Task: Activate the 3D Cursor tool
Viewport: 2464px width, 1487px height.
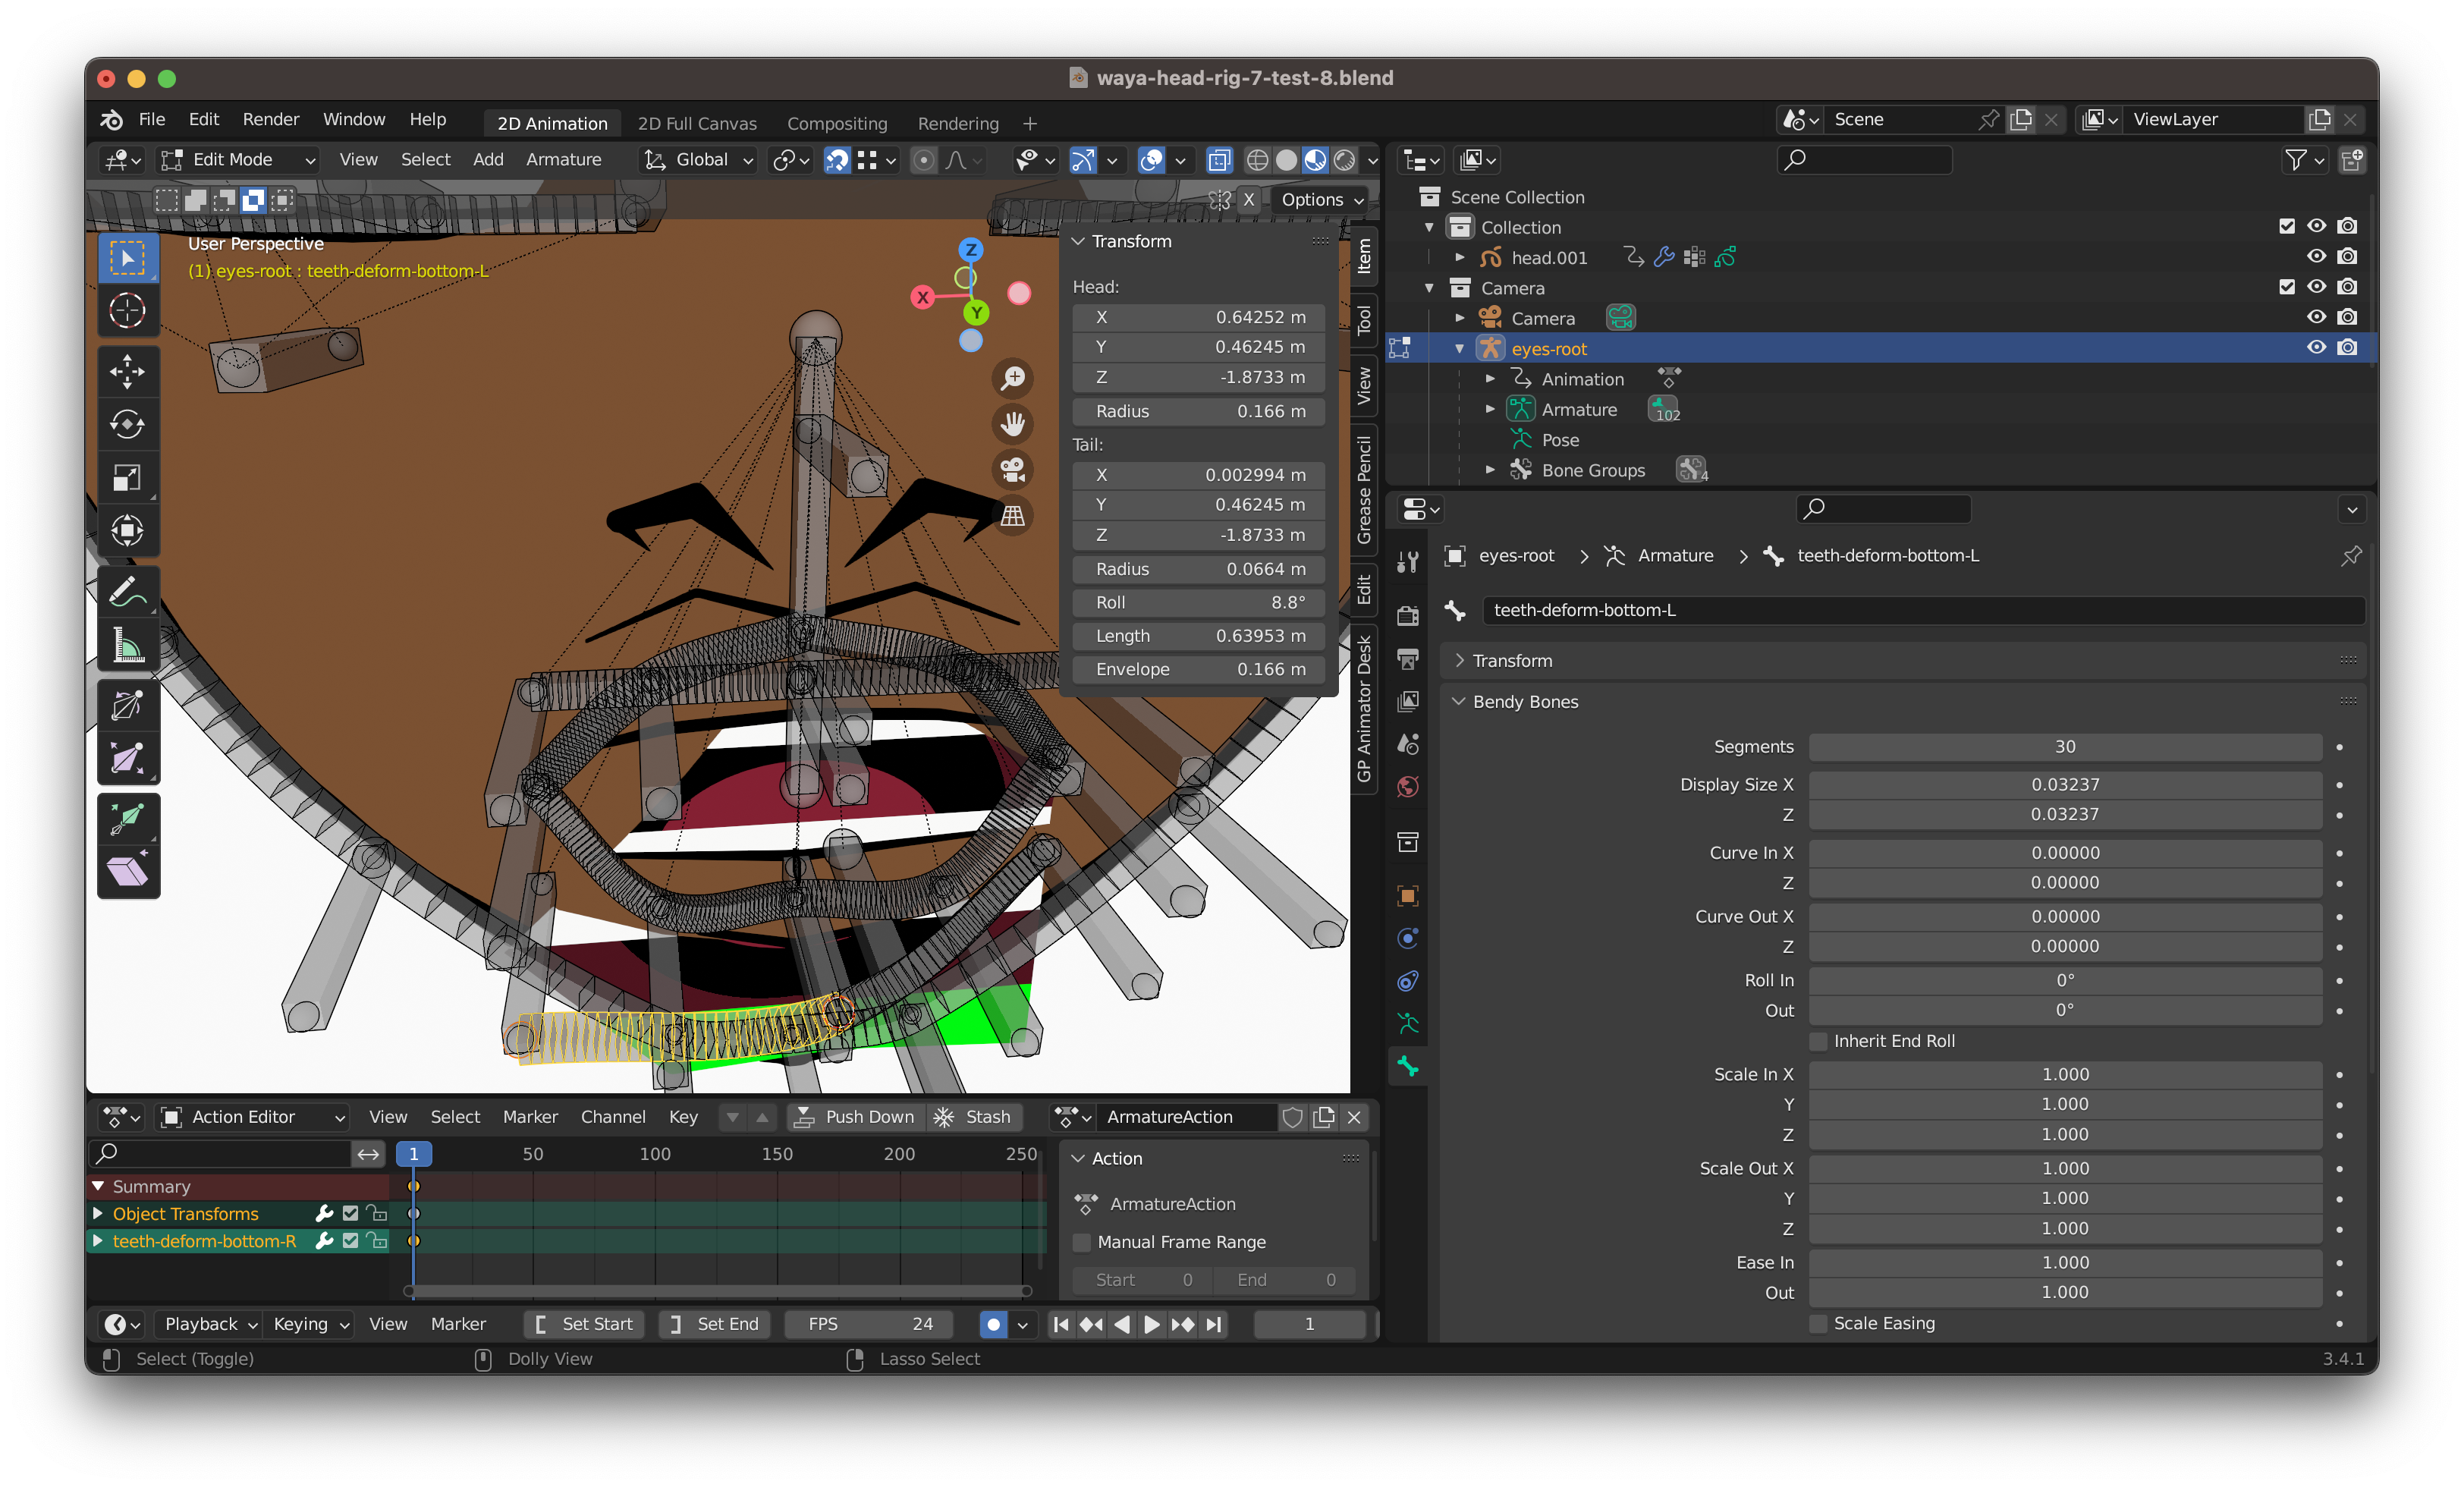Action: pyautogui.click(x=127, y=311)
